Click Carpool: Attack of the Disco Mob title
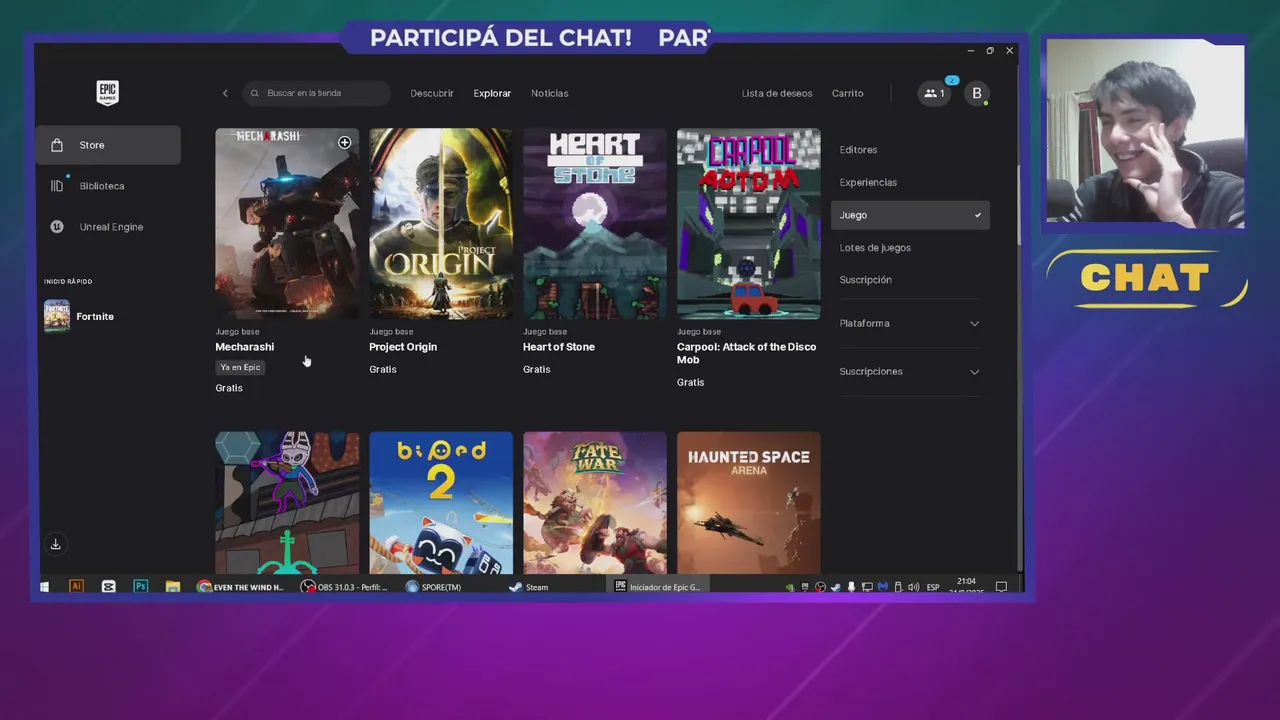This screenshot has width=1280, height=720. [746, 353]
